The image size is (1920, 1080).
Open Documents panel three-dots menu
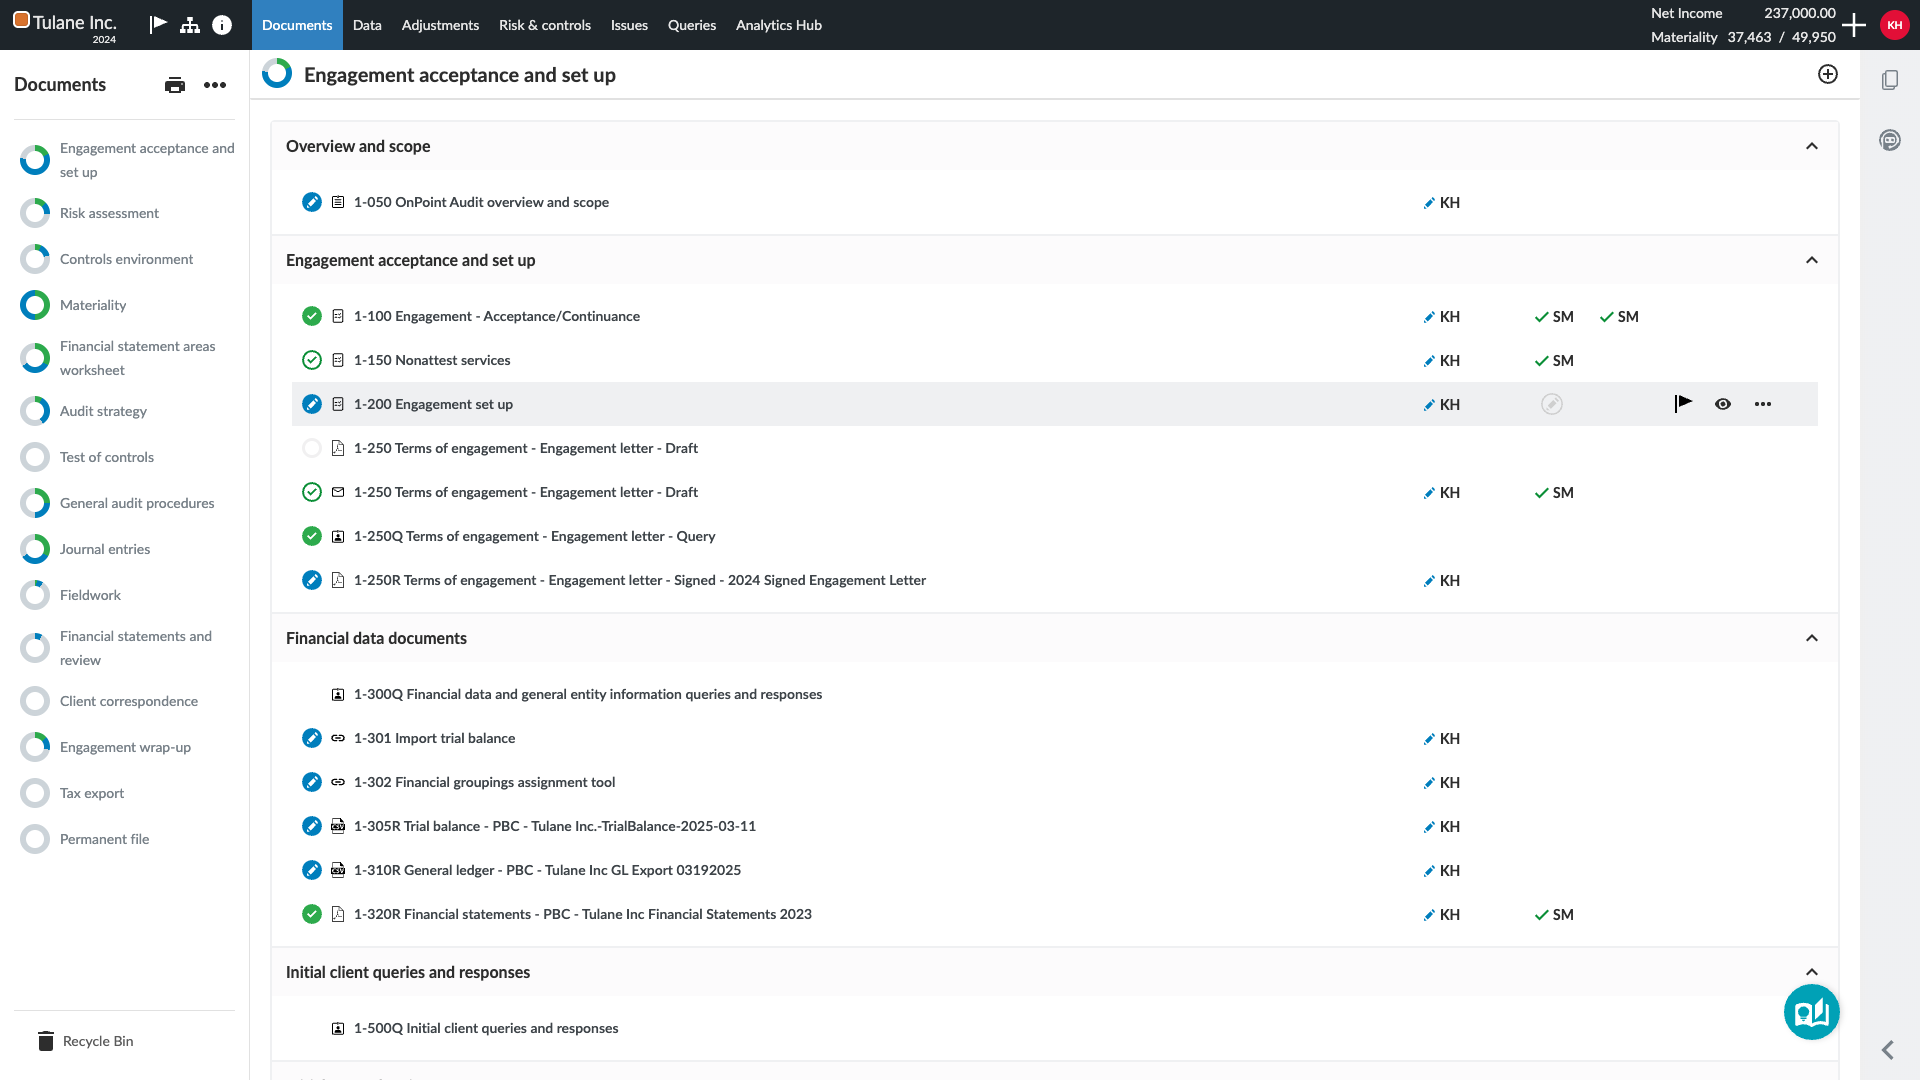pyautogui.click(x=215, y=85)
